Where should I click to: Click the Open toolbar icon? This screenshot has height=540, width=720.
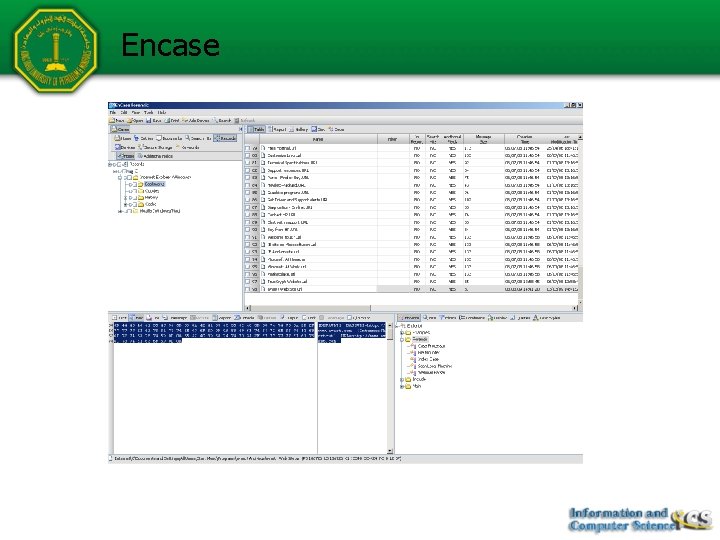[x=135, y=121]
